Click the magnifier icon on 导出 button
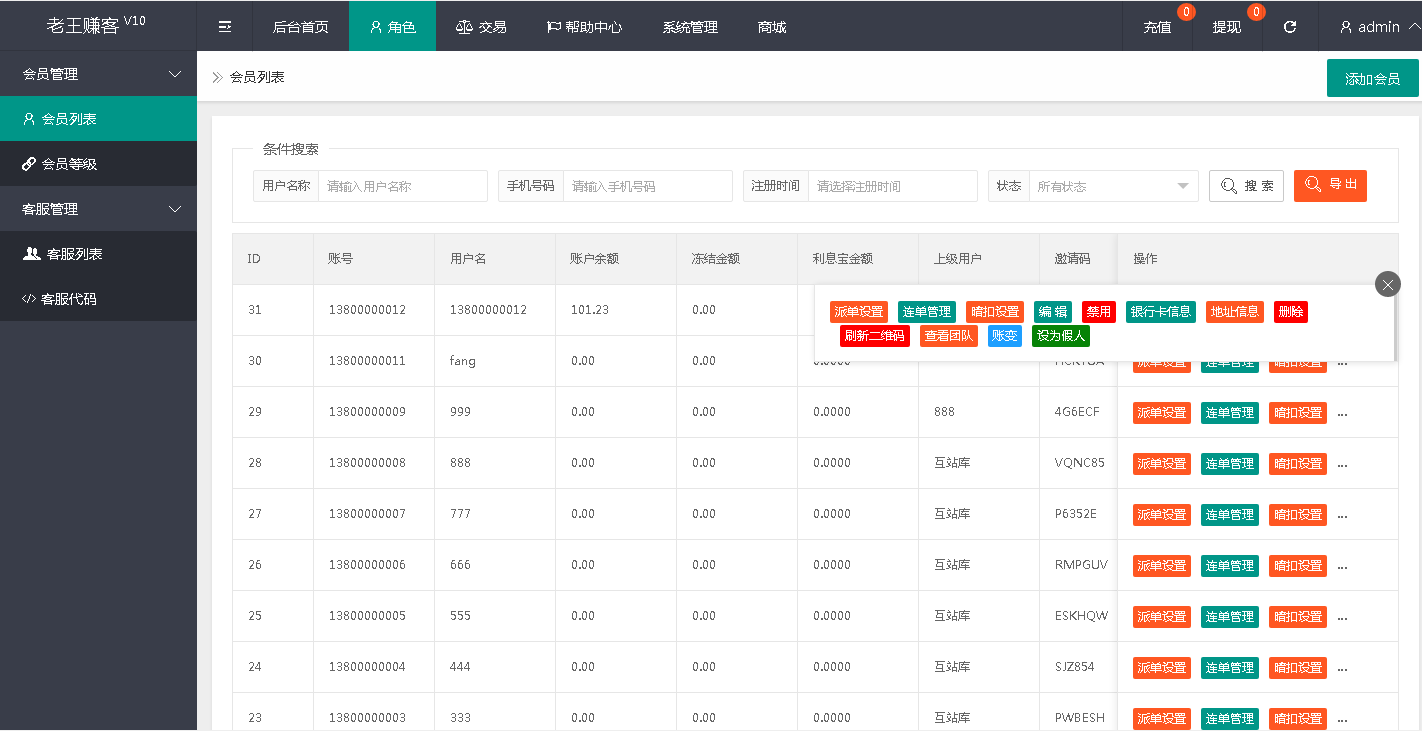 coord(1313,184)
